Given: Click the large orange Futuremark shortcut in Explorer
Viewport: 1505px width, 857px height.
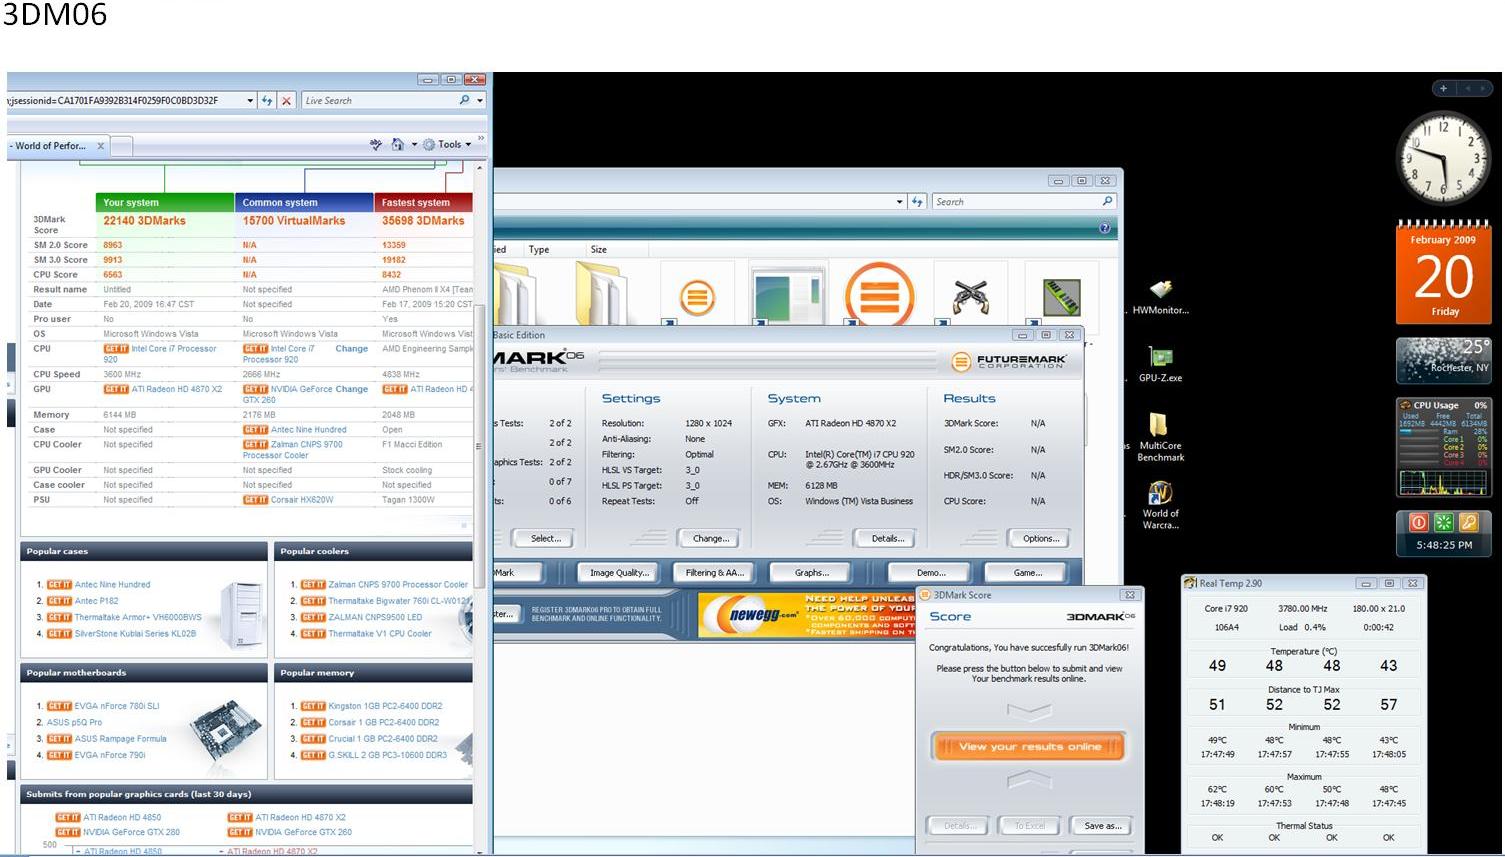Looking at the screenshot, I should tap(879, 295).
